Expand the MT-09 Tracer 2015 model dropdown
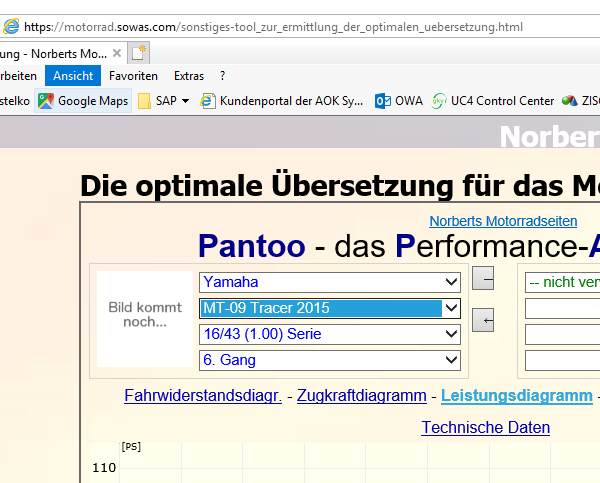This screenshot has width=600, height=483. [330, 308]
